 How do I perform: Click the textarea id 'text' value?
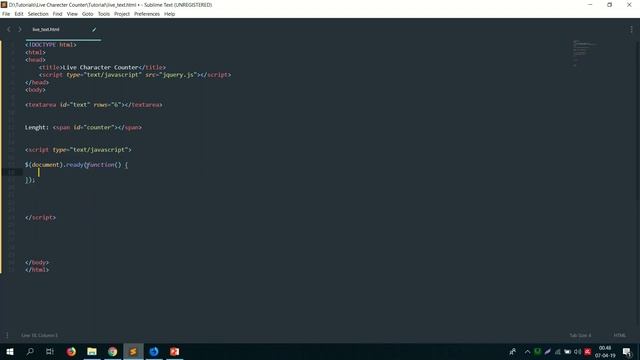80,105
